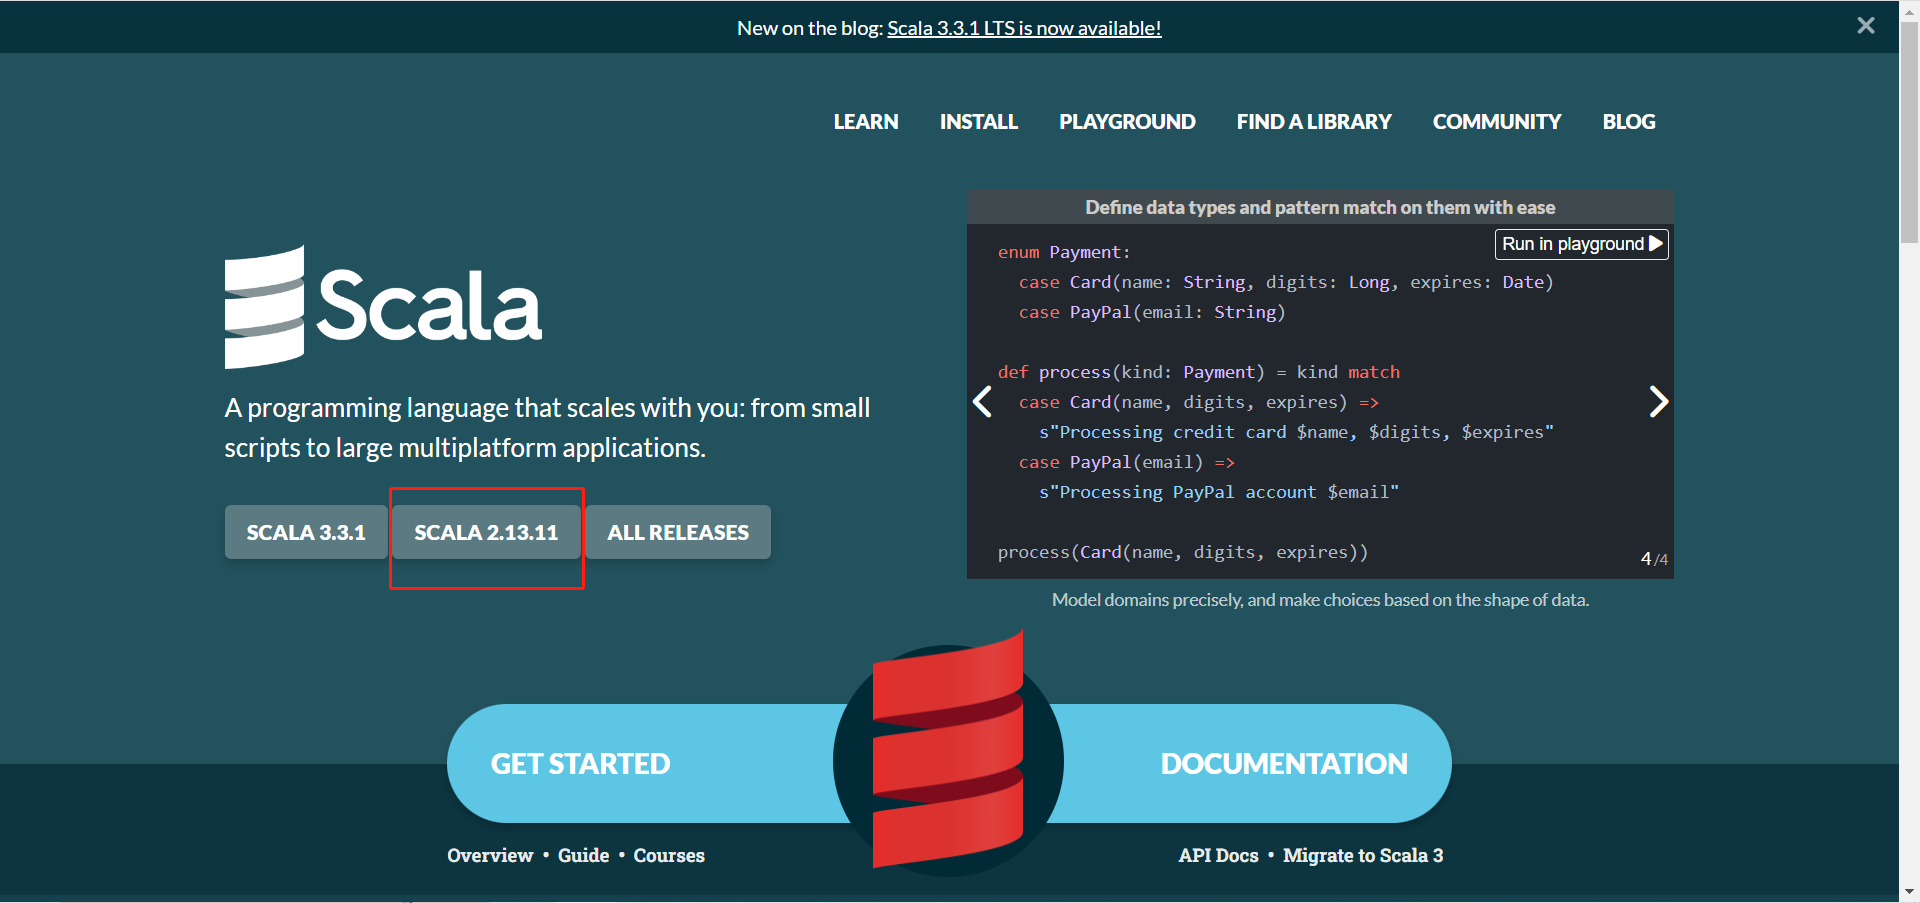Show previous code example slide
The height and width of the screenshot is (903, 1920).
[983, 402]
